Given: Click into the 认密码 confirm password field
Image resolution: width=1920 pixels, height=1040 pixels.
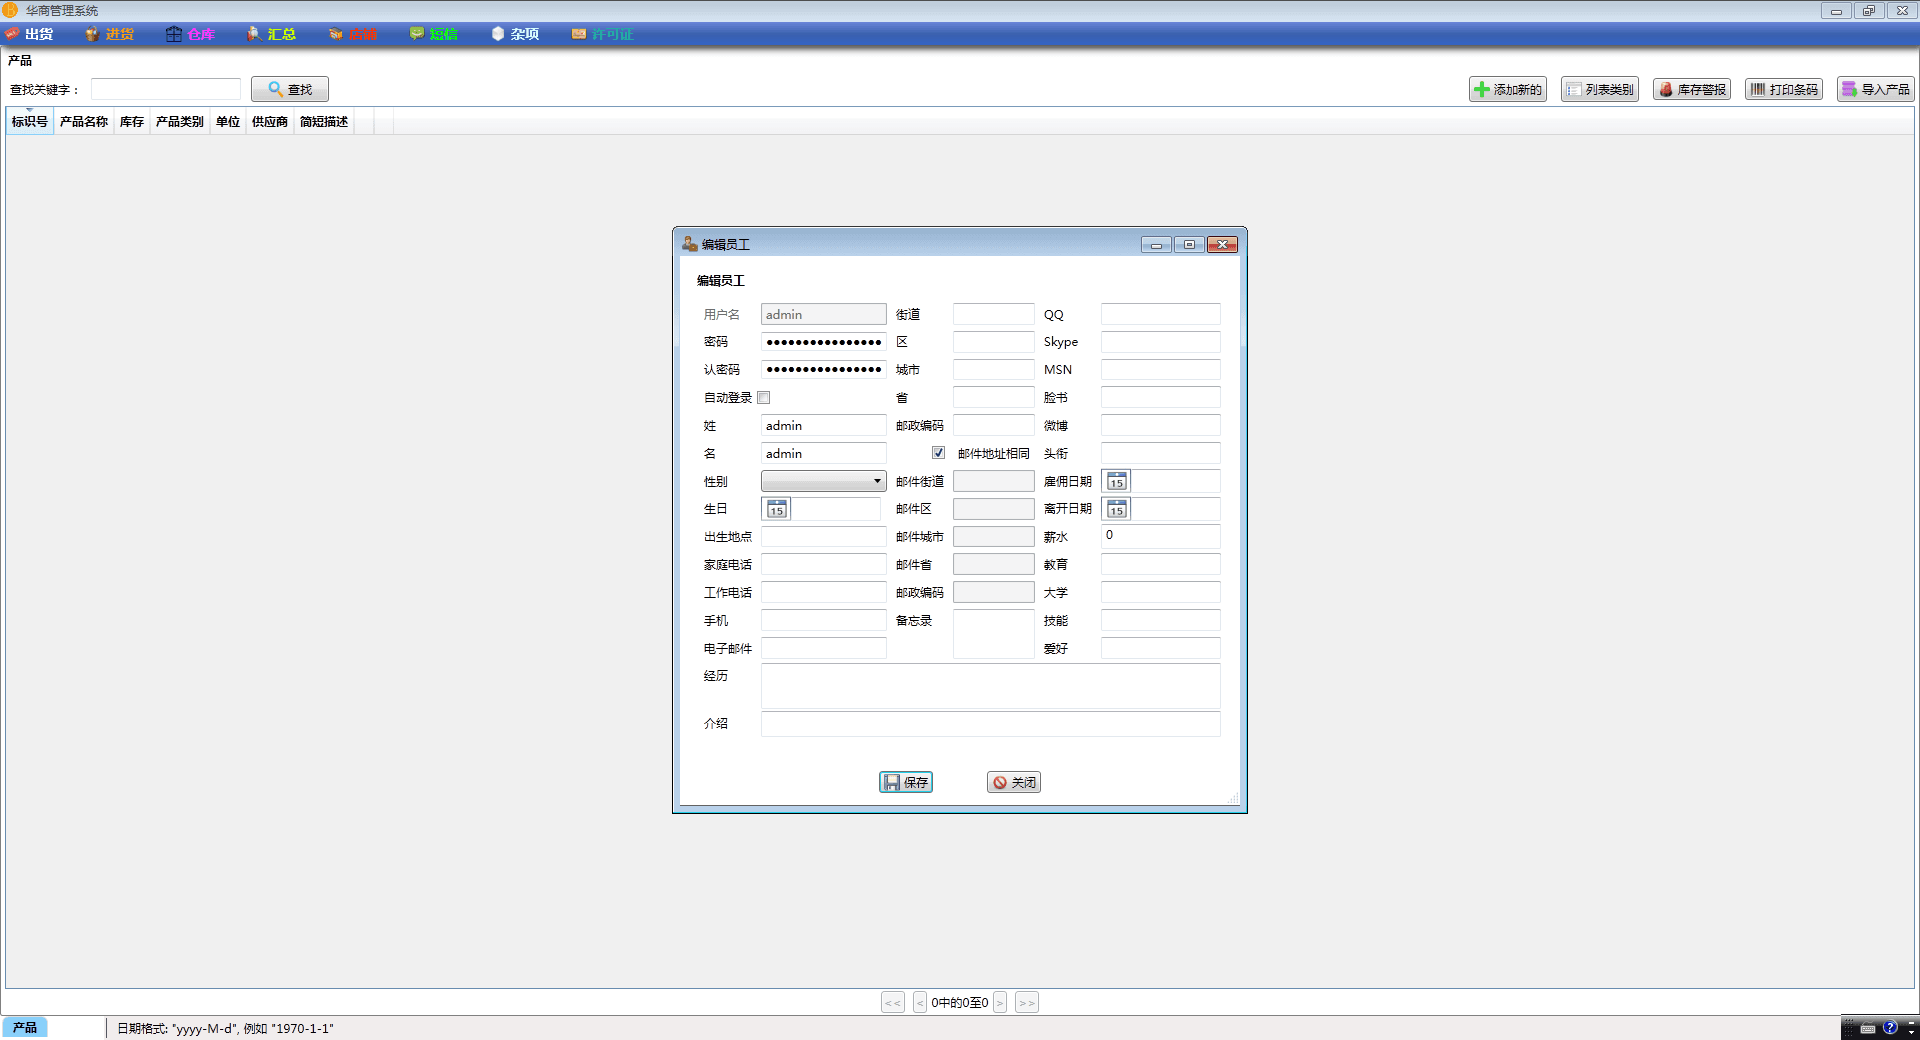Looking at the screenshot, I should coord(824,370).
